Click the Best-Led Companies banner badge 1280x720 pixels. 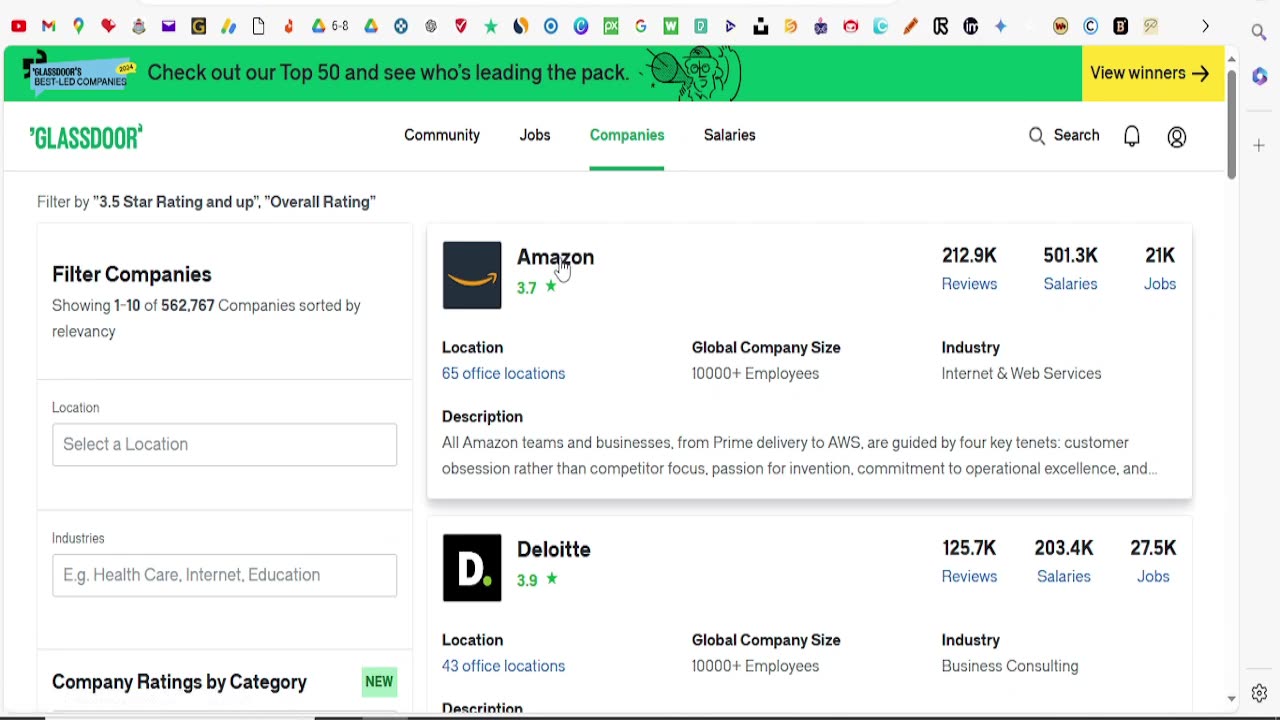78,73
